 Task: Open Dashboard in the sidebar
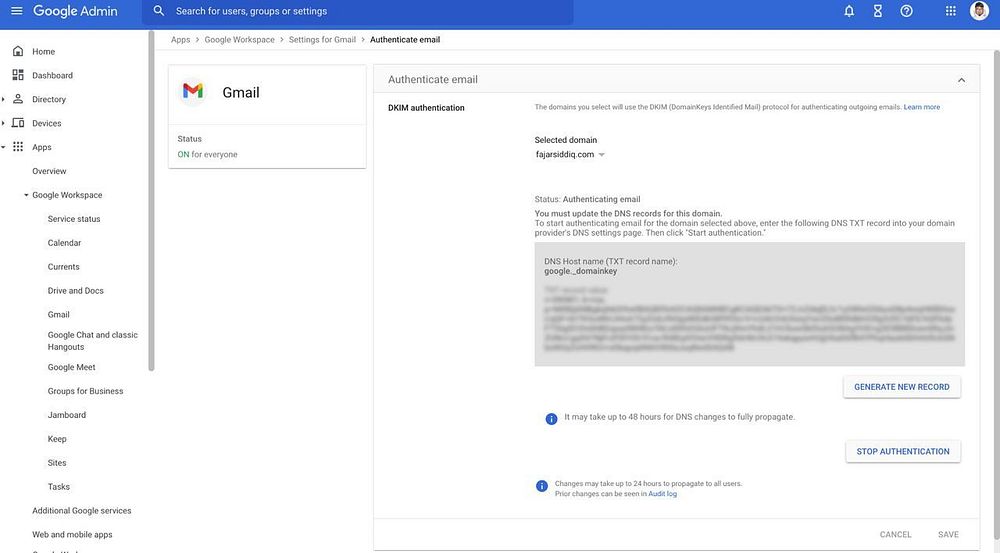[x=52, y=75]
